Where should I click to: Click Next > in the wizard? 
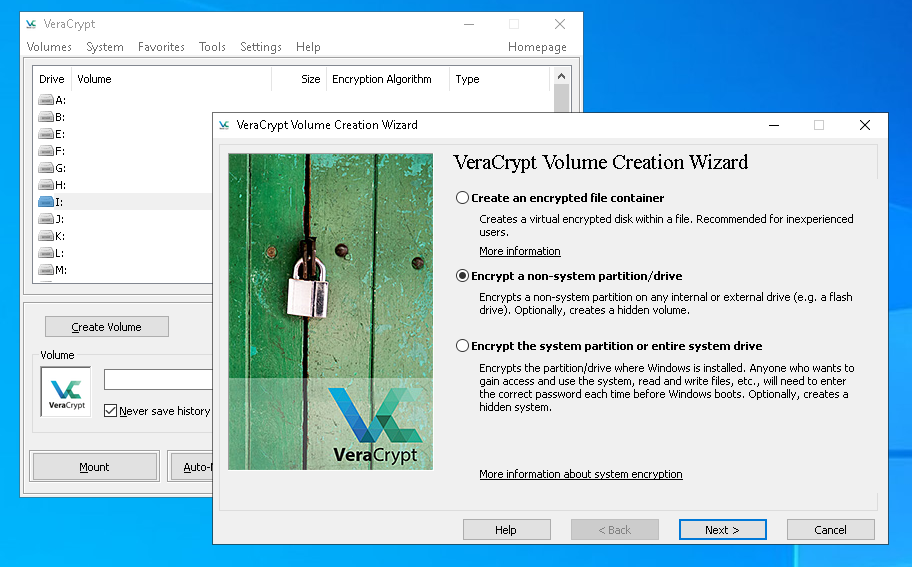pos(722,530)
